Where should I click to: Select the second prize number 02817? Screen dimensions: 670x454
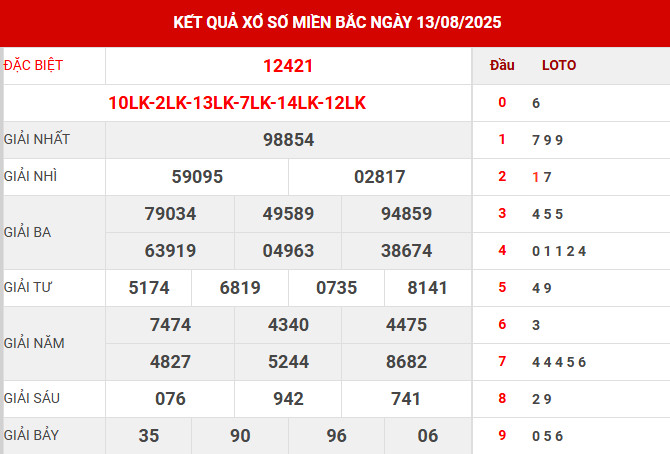click(x=380, y=177)
